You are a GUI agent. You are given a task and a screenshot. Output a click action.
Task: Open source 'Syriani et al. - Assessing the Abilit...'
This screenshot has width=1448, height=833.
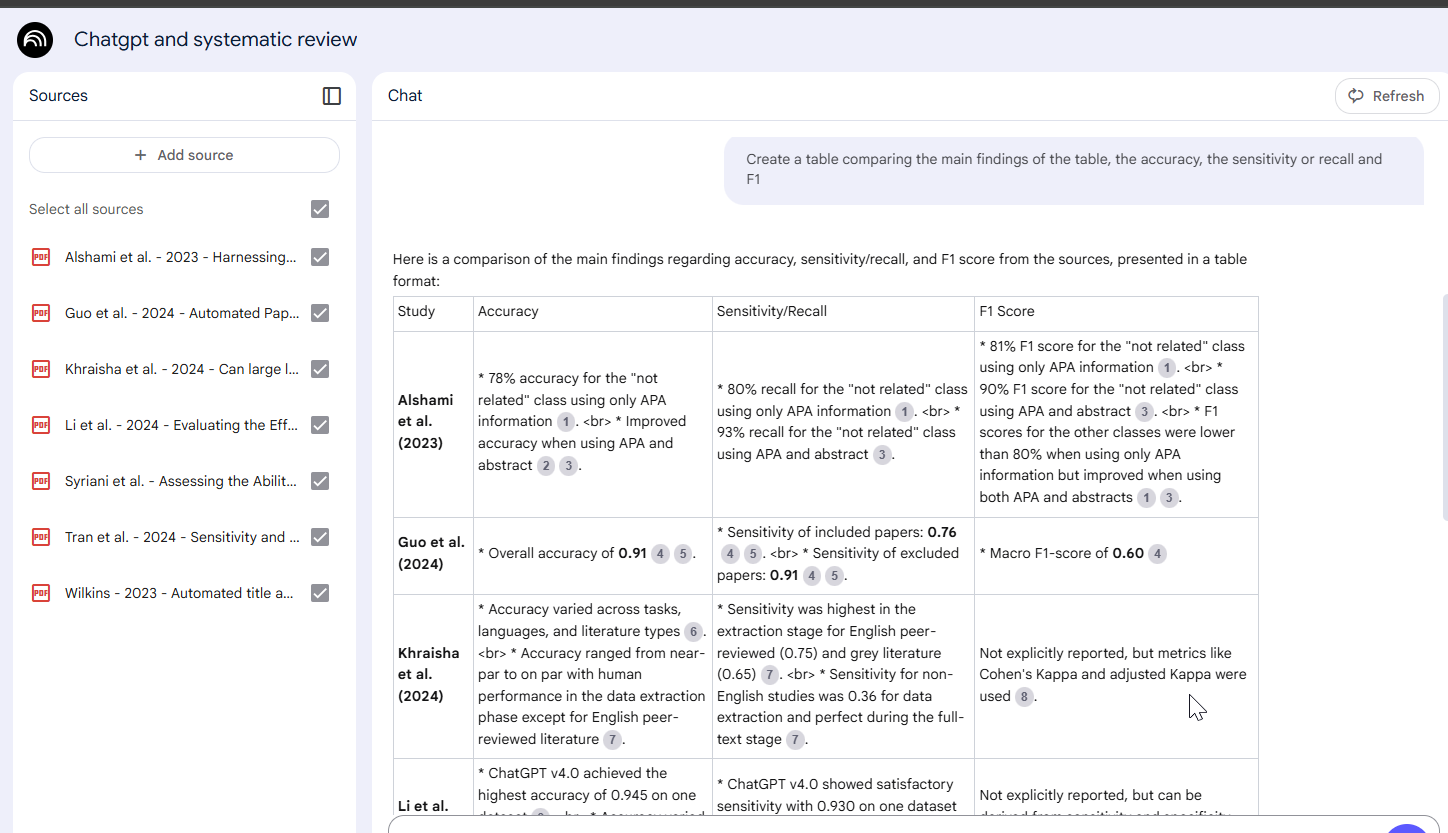(181, 481)
